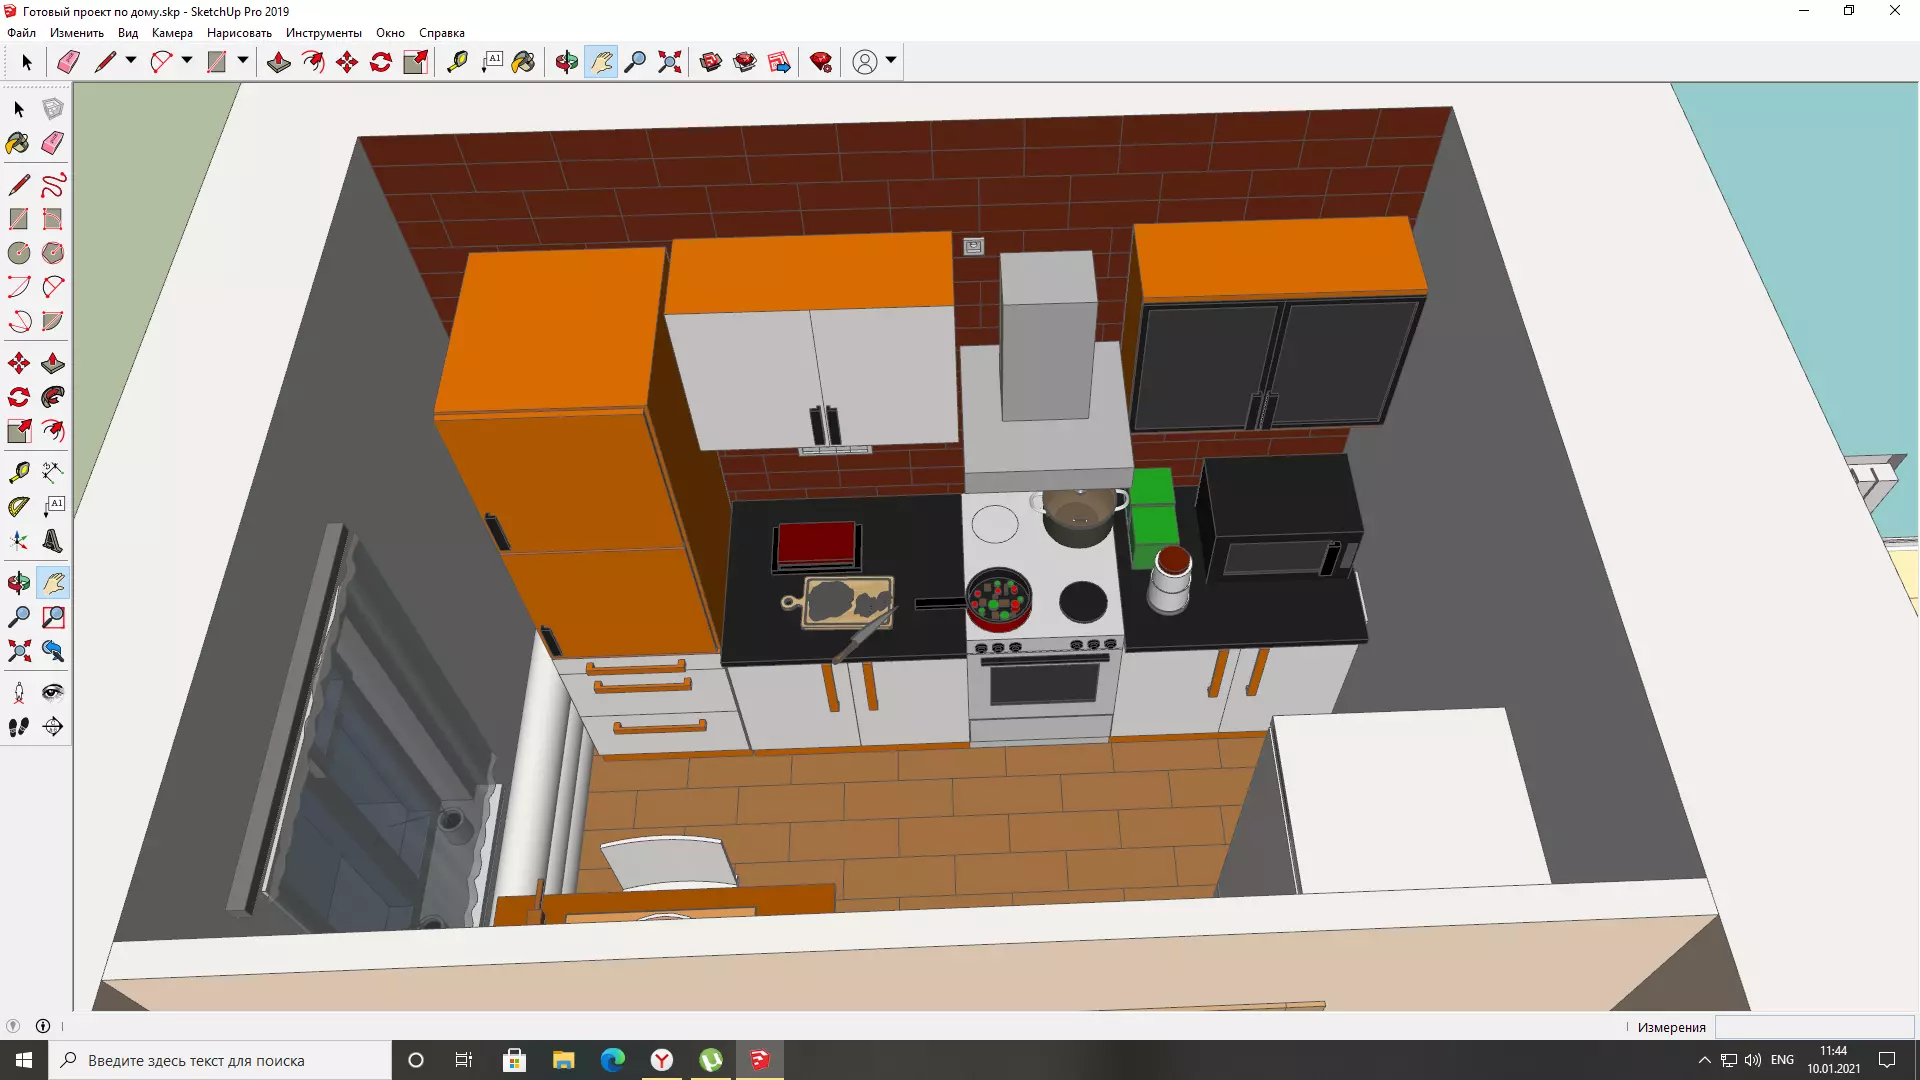Click the Измерения measurements input box
This screenshot has height=1080, width=1920.
point(1814,1027)
